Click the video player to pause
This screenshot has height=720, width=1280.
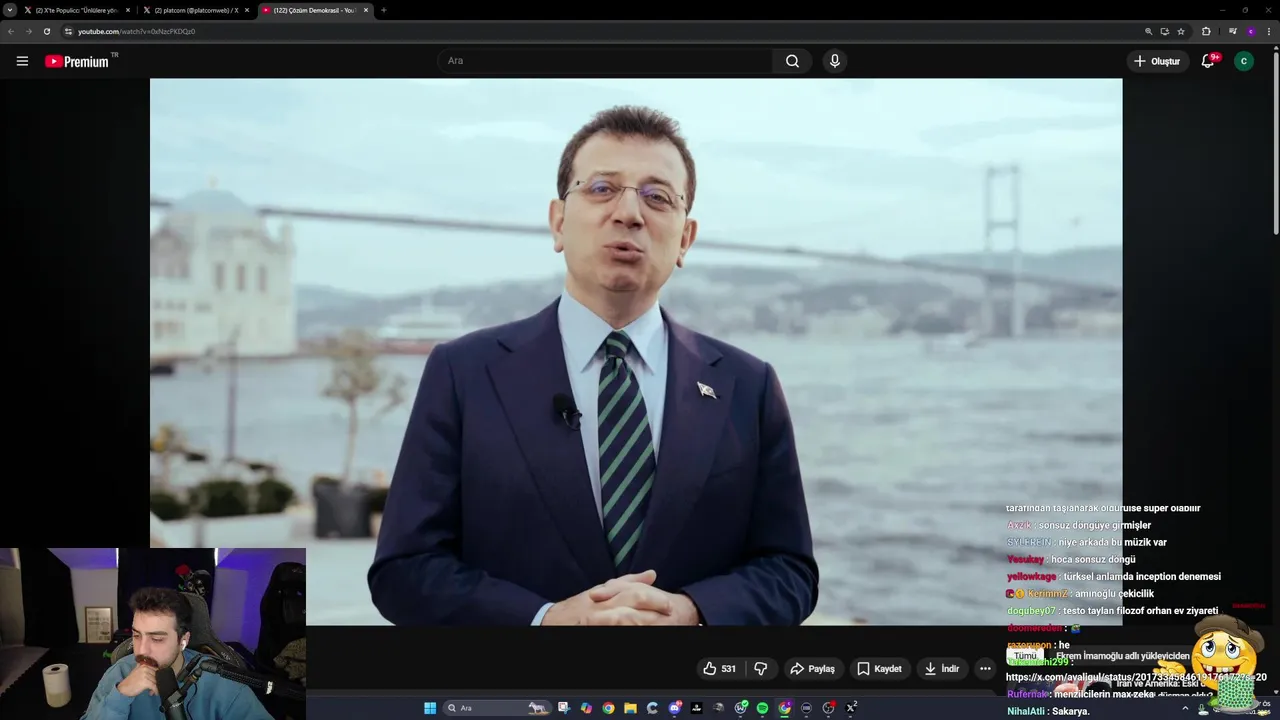point(636,352)
